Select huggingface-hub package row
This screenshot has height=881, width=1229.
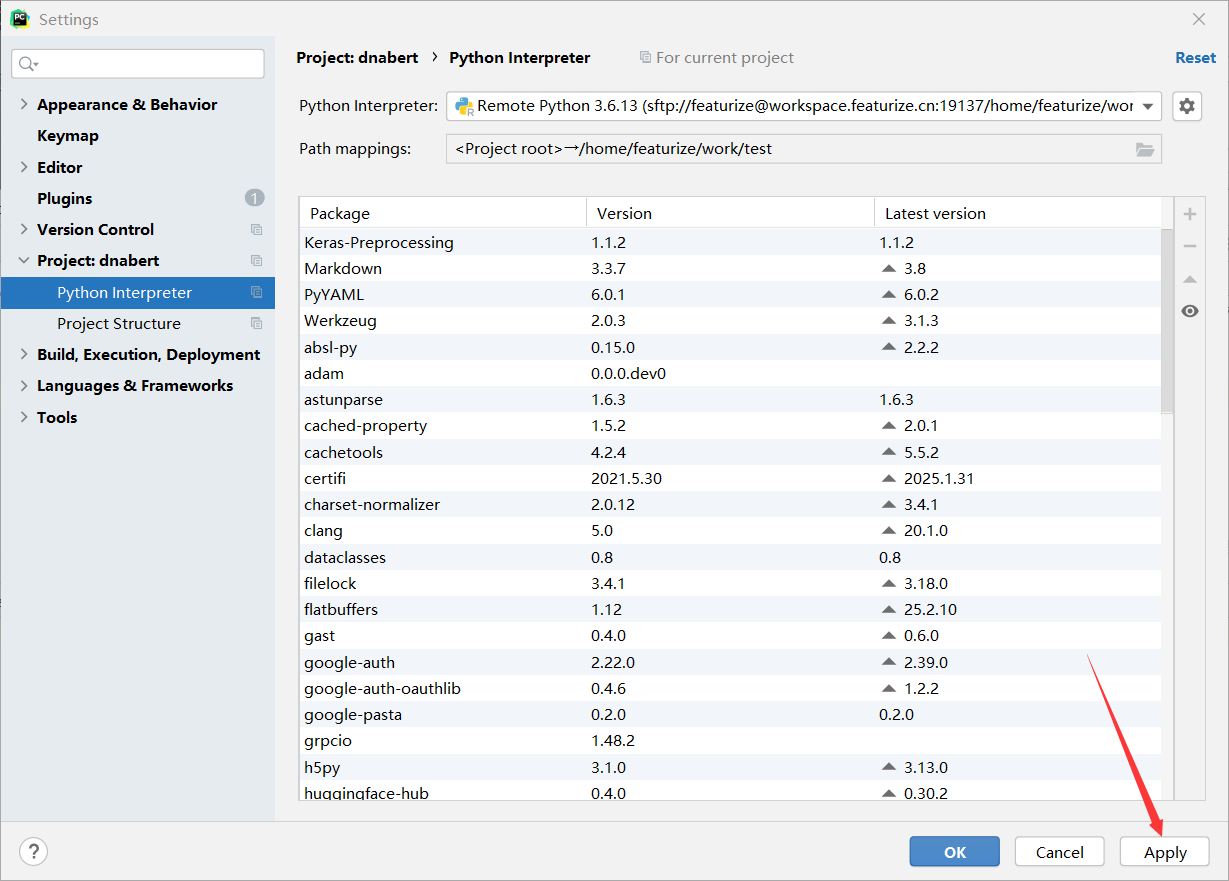[x=731, y=791]
